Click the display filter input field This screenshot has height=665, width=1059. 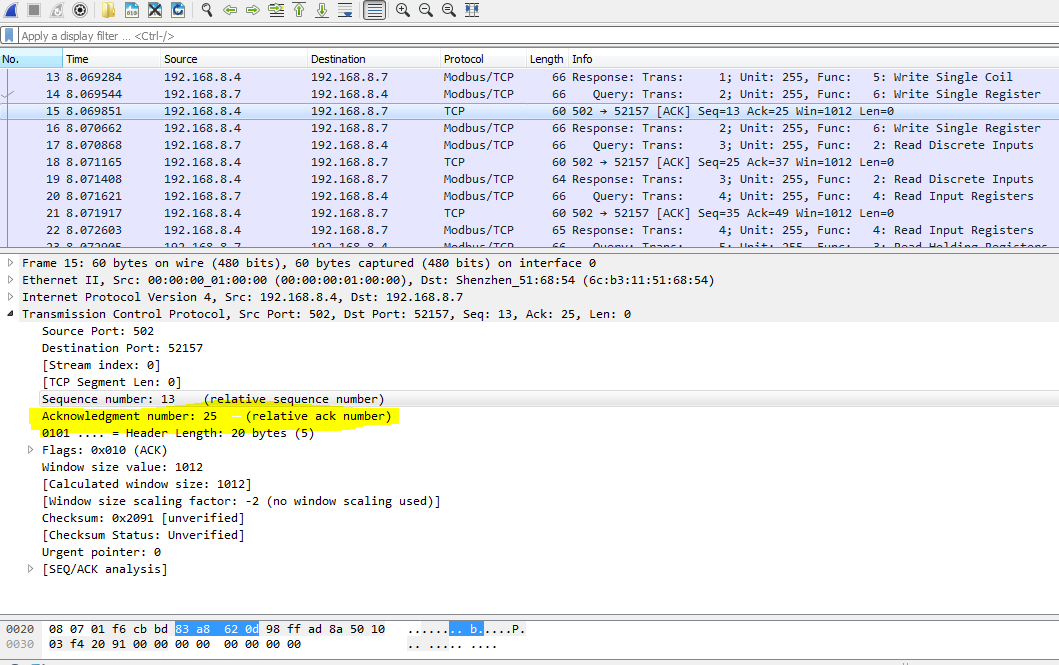[537, 36]
